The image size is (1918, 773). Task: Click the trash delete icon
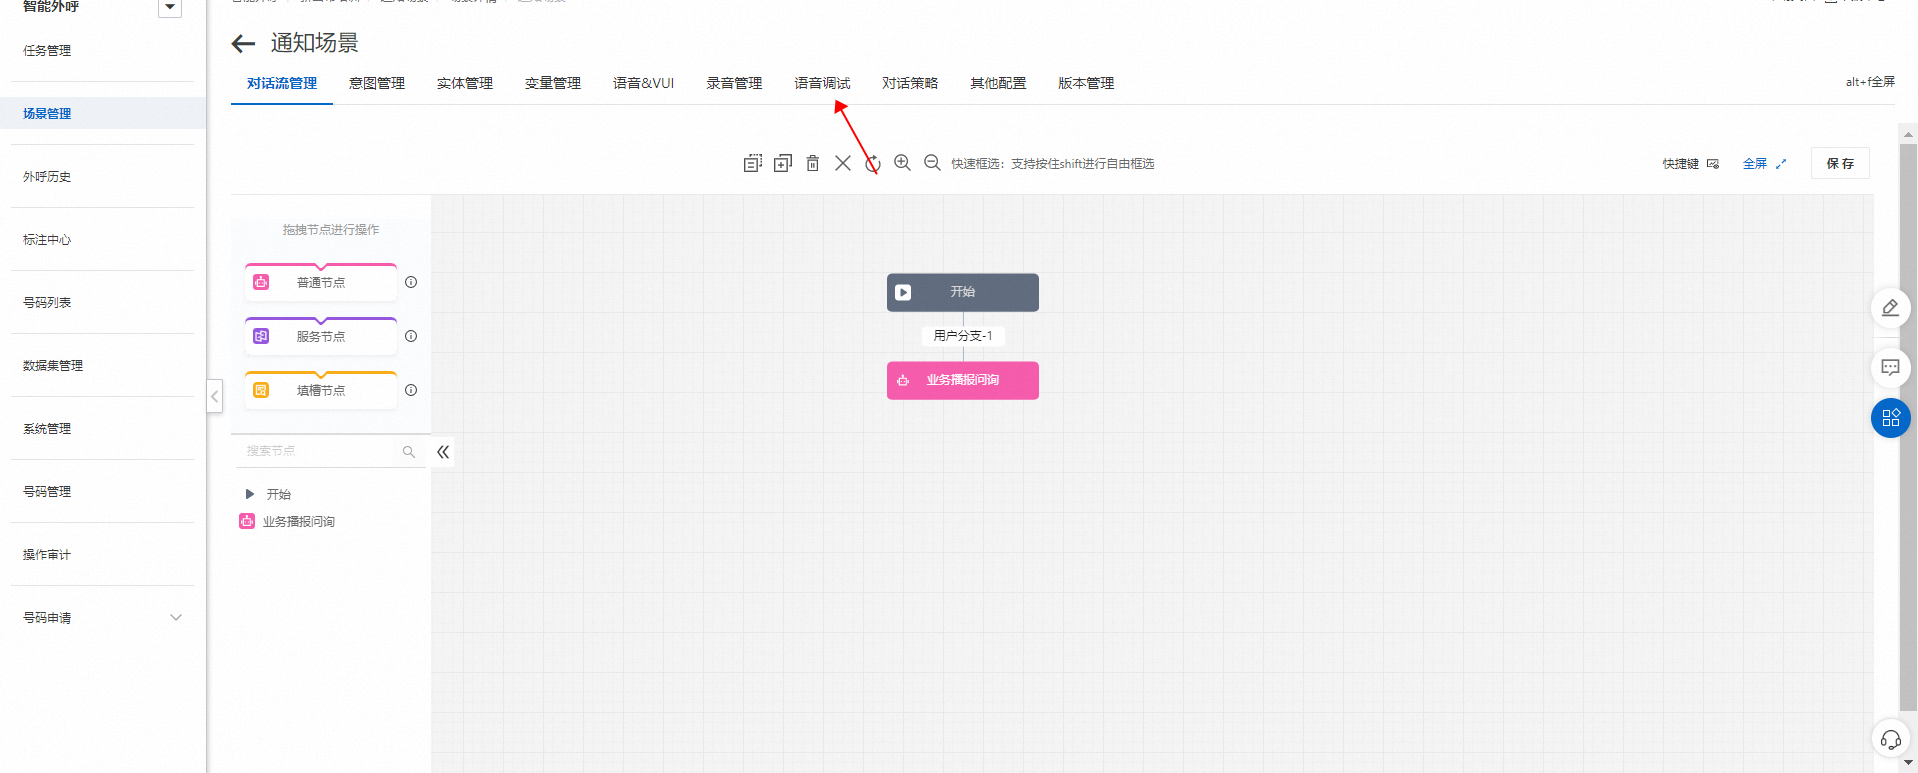coord(813,163)
